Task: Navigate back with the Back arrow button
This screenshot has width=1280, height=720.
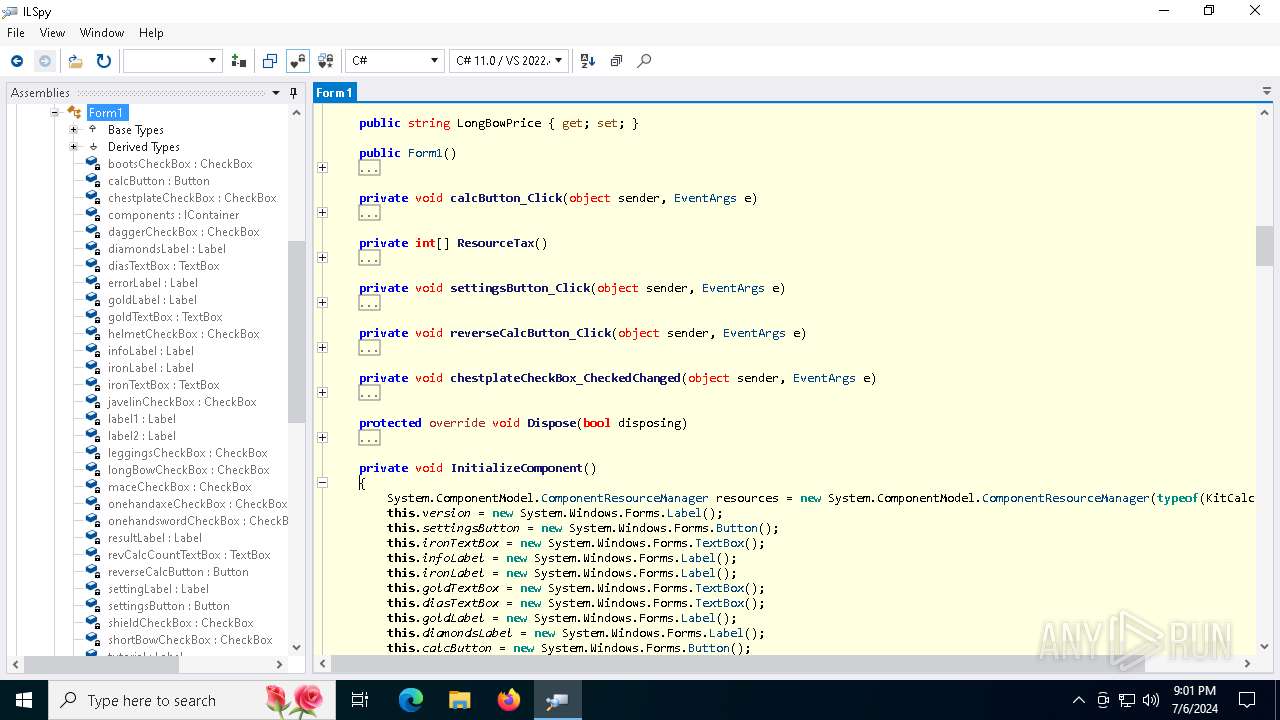Action: [x=17, y=61]
